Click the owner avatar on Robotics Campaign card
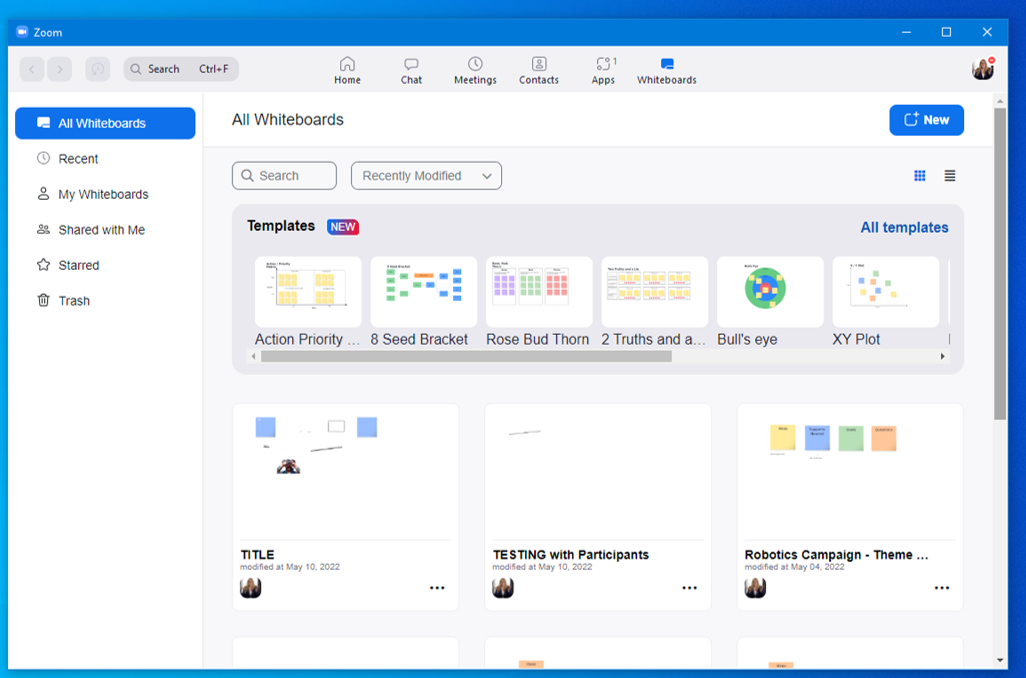1026x678 pixels. coord(755,588)
